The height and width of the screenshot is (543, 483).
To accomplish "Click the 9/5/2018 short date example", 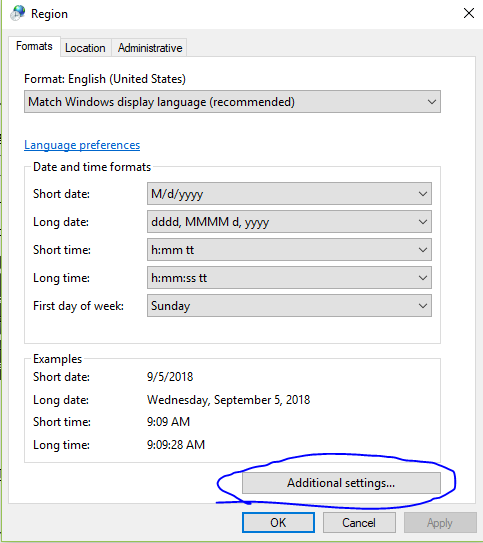I will (x=170, y=377).
